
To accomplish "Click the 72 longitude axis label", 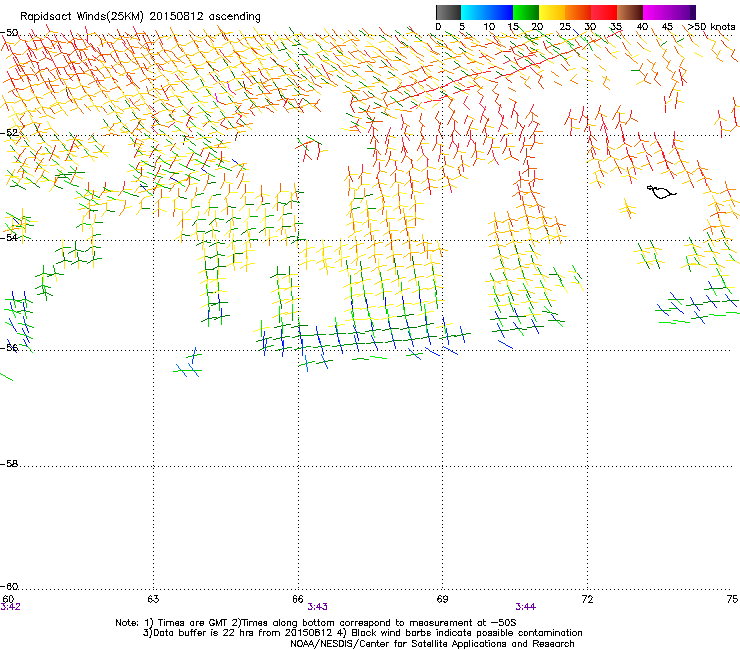I will coord(587,599).
